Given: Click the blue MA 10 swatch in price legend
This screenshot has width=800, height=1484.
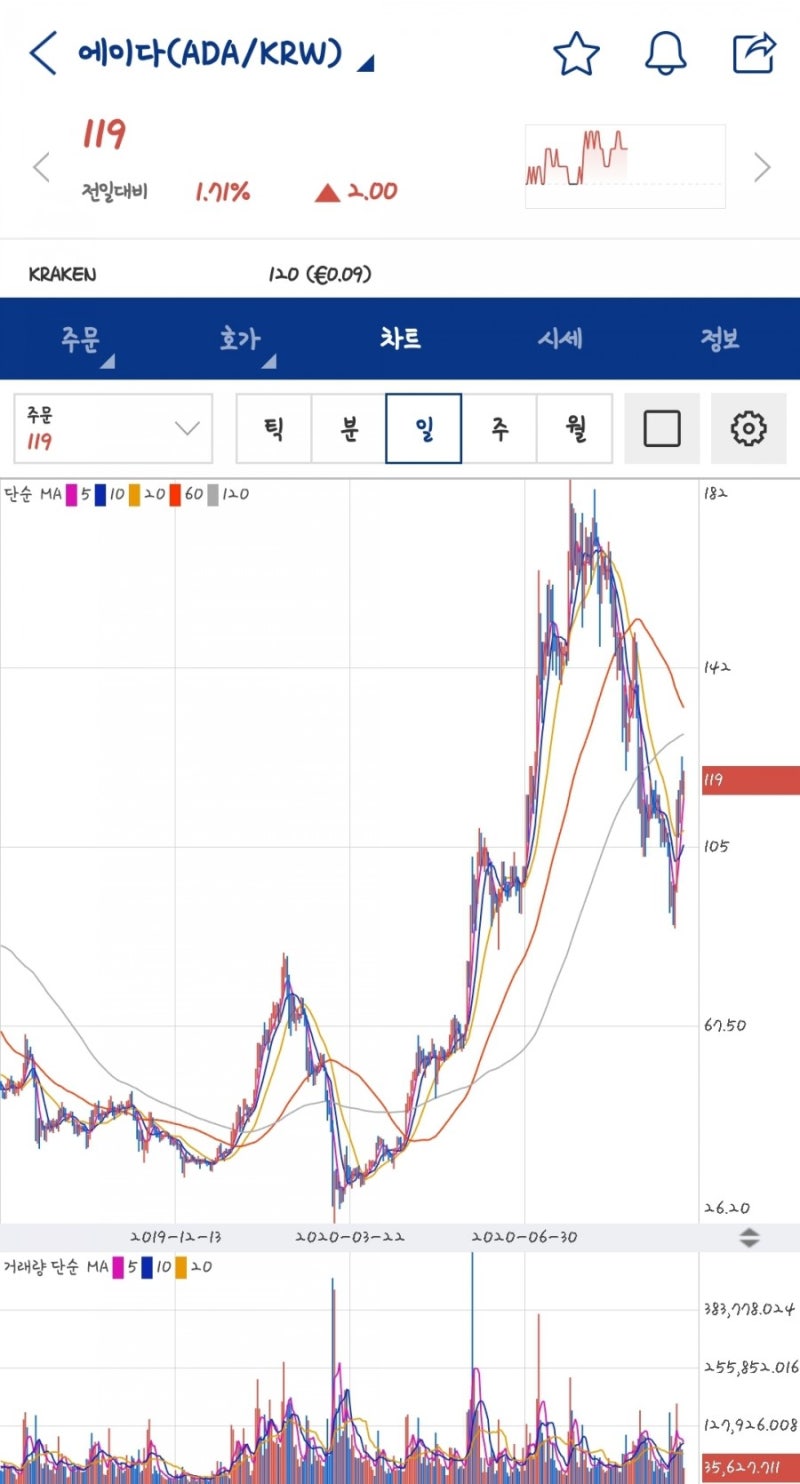Looking at the screenshot, I should point(101,495).
